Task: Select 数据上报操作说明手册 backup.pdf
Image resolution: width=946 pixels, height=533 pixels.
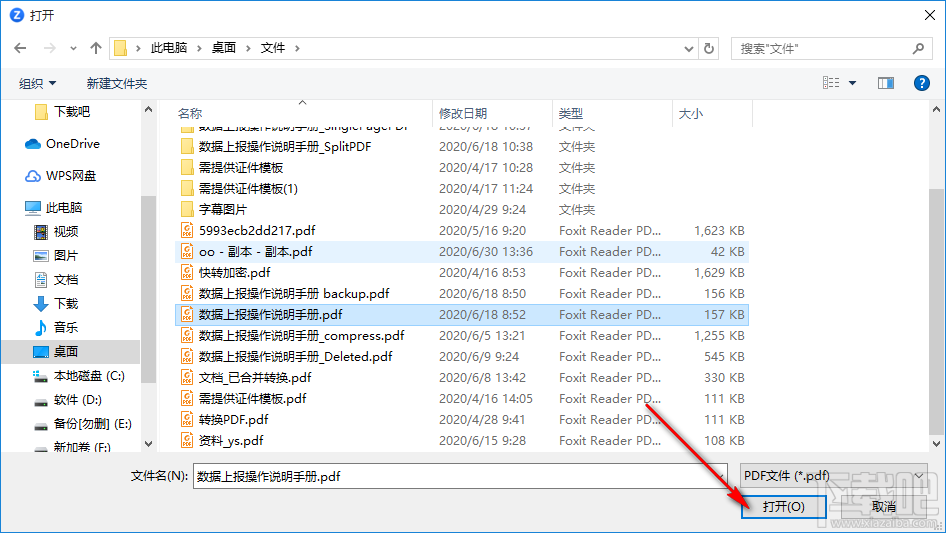Action: [294, 294]
